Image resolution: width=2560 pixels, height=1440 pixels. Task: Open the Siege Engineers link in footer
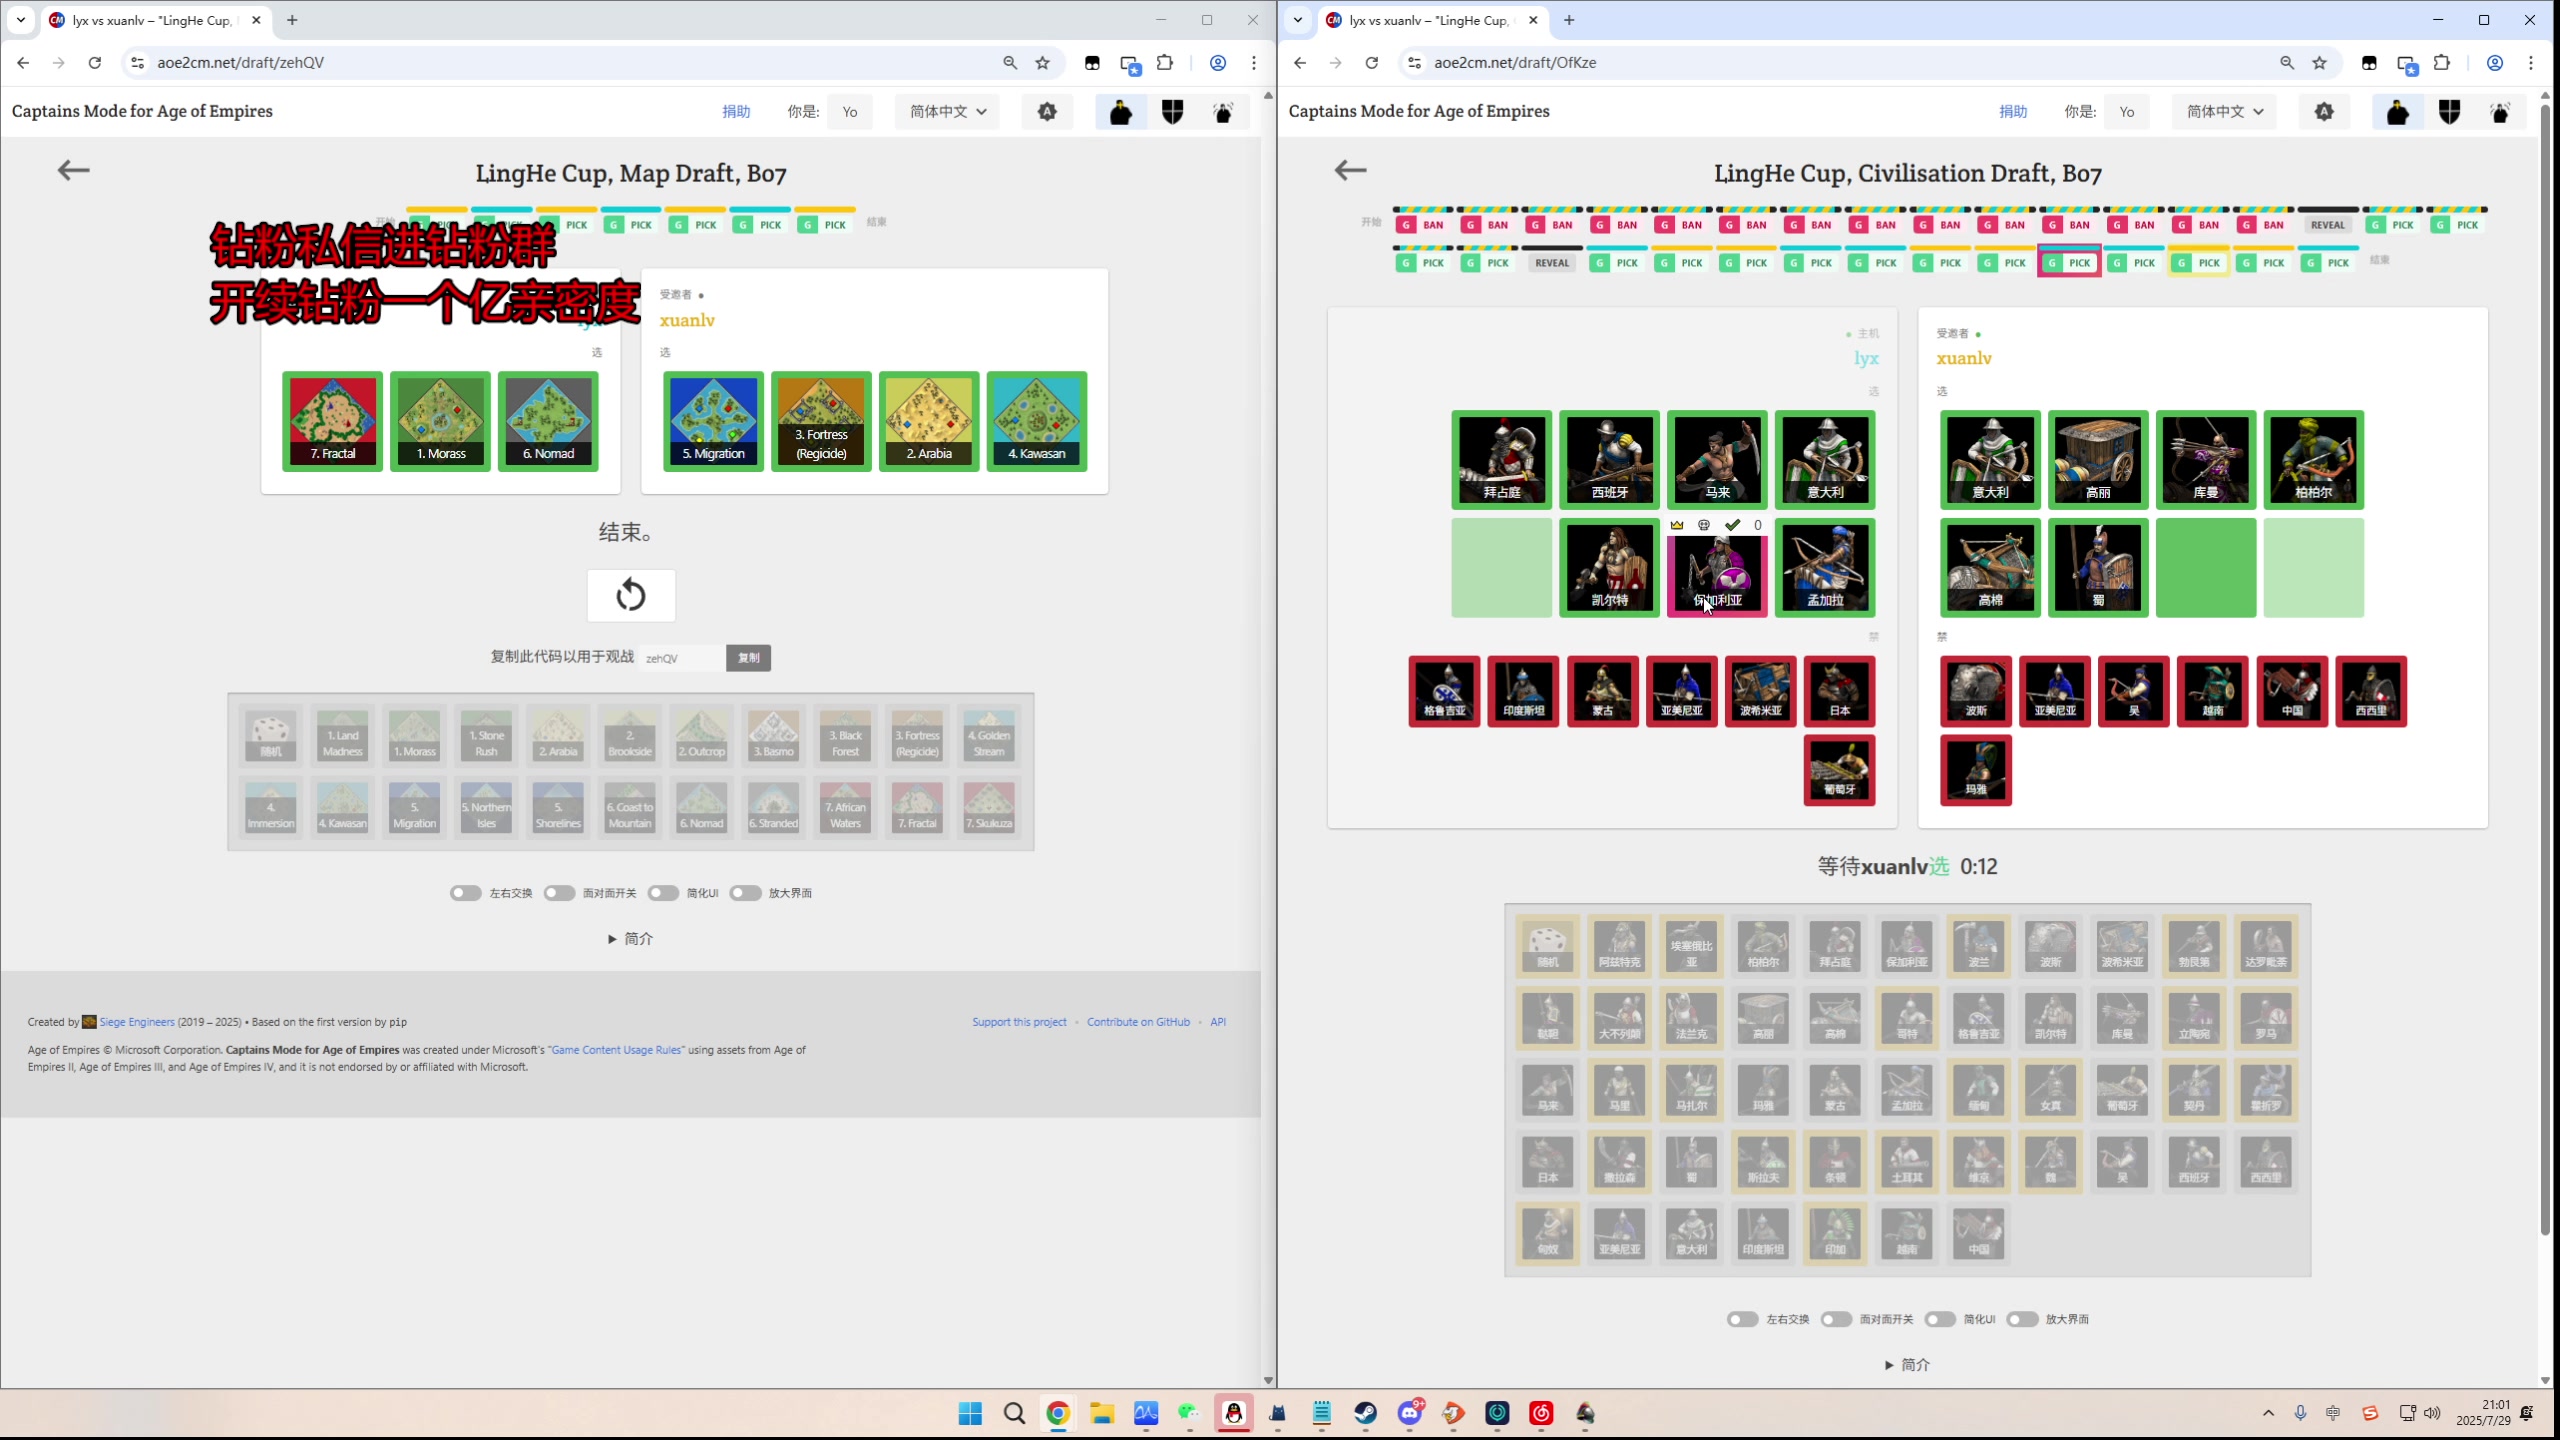(x=137, y=1022)
